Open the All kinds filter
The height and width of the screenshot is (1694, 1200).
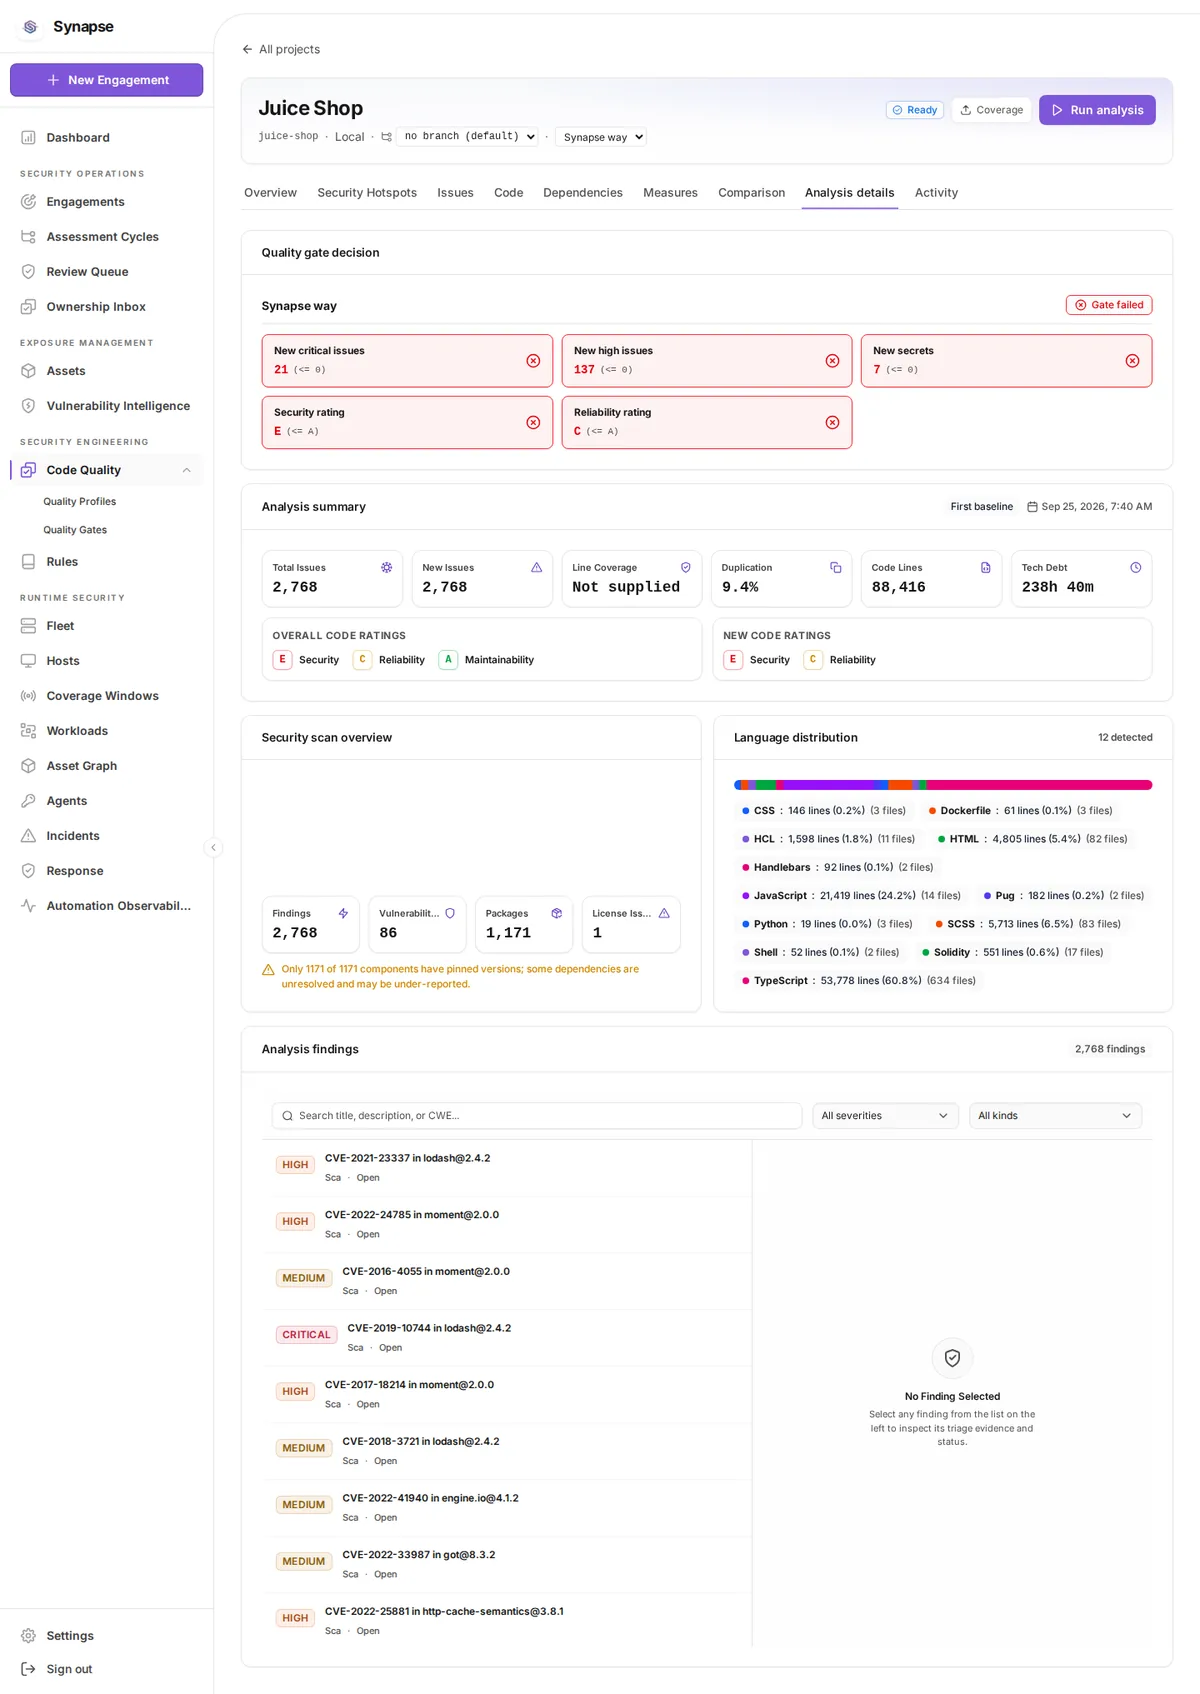tap(1055, 1116)
